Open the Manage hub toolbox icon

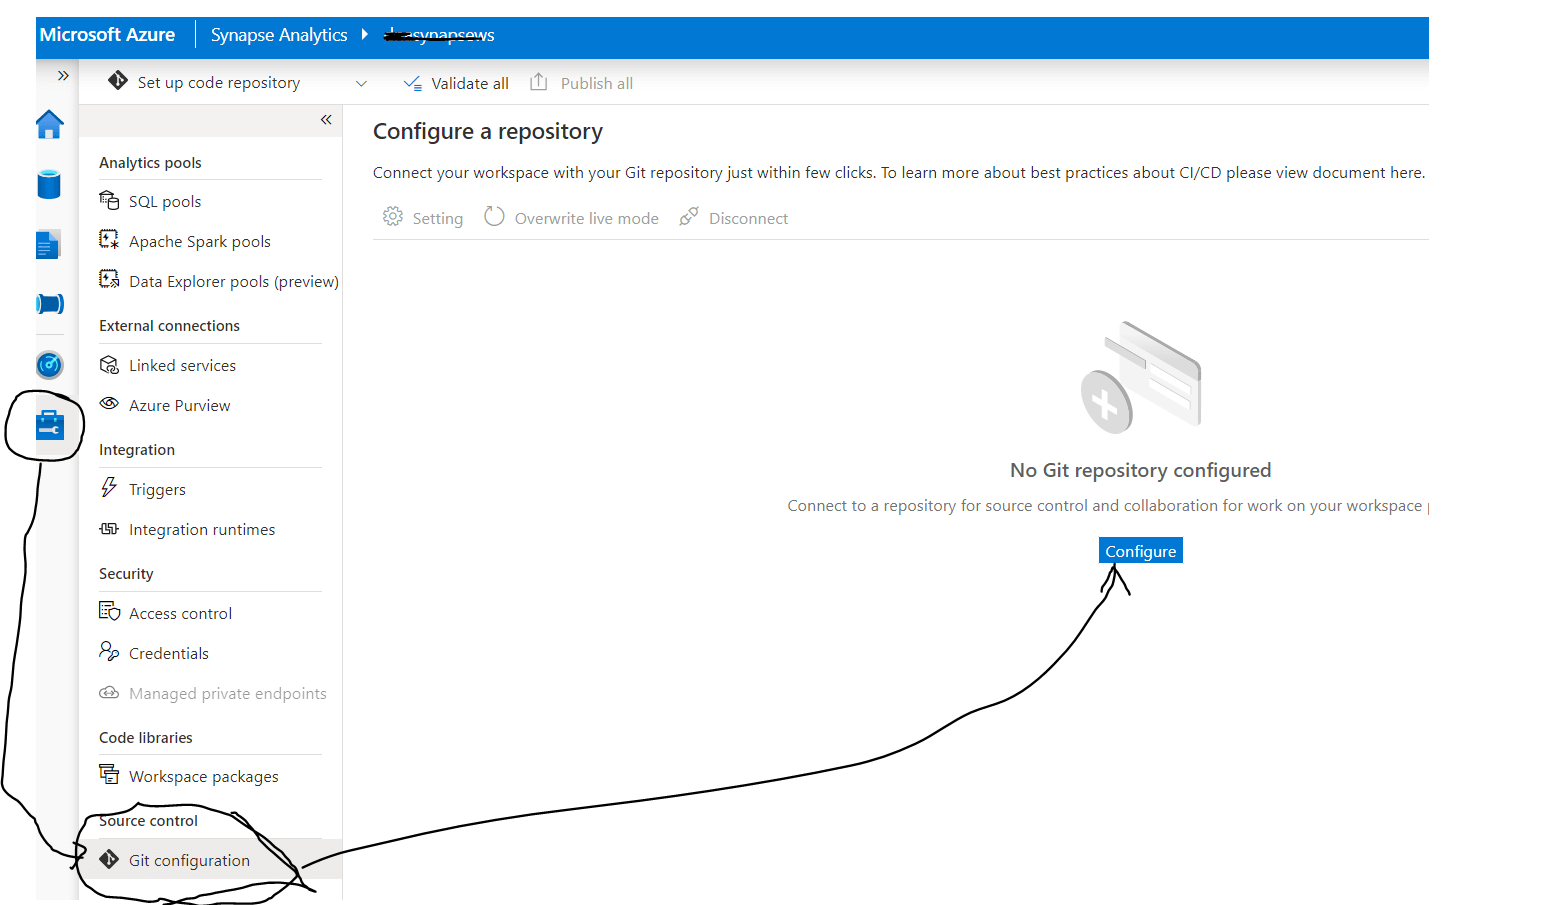tap(50, 426)
